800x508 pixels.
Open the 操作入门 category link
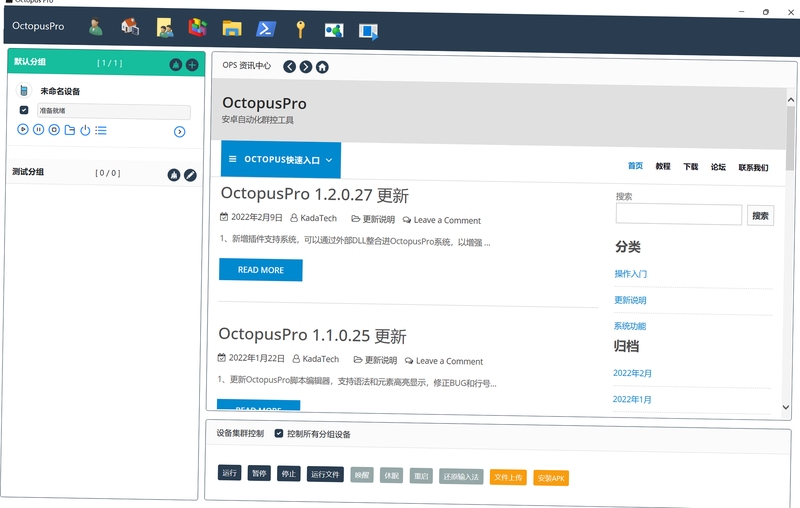(631, 274)
